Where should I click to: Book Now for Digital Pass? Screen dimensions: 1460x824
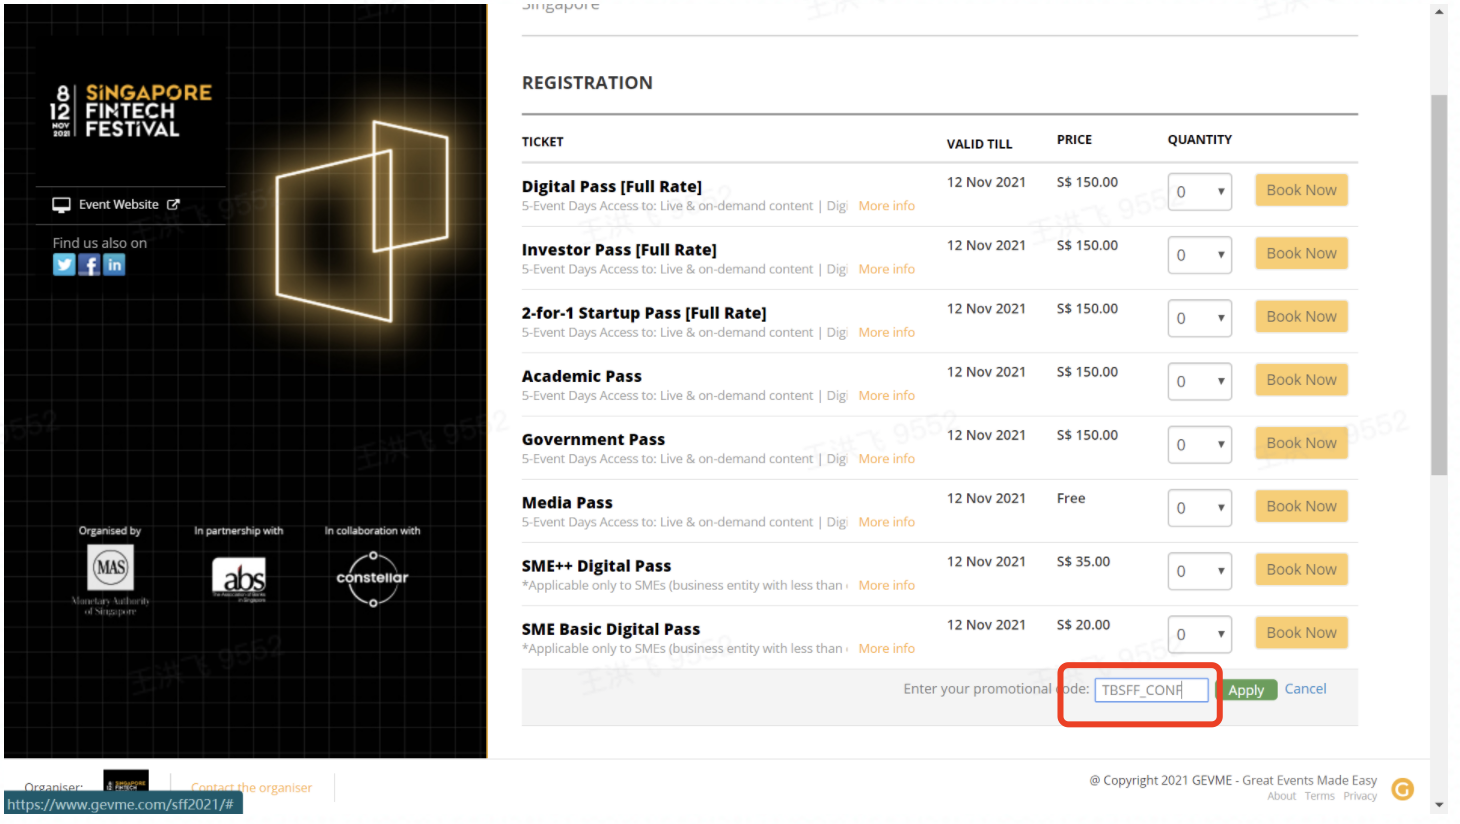1301,190
